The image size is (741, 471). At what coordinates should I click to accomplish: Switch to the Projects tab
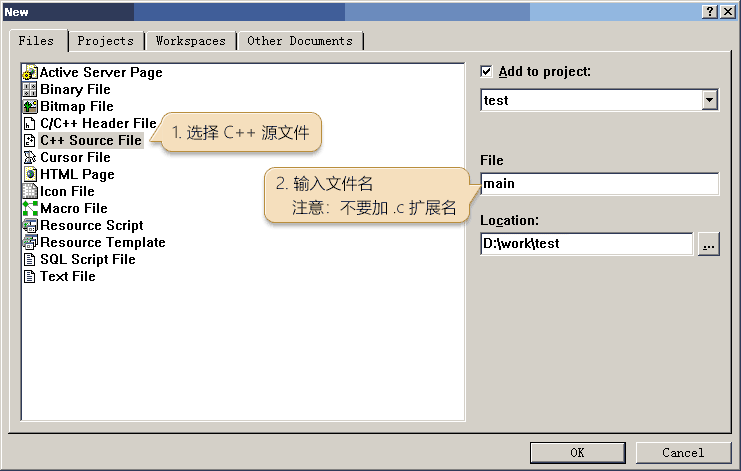point(105,41)
